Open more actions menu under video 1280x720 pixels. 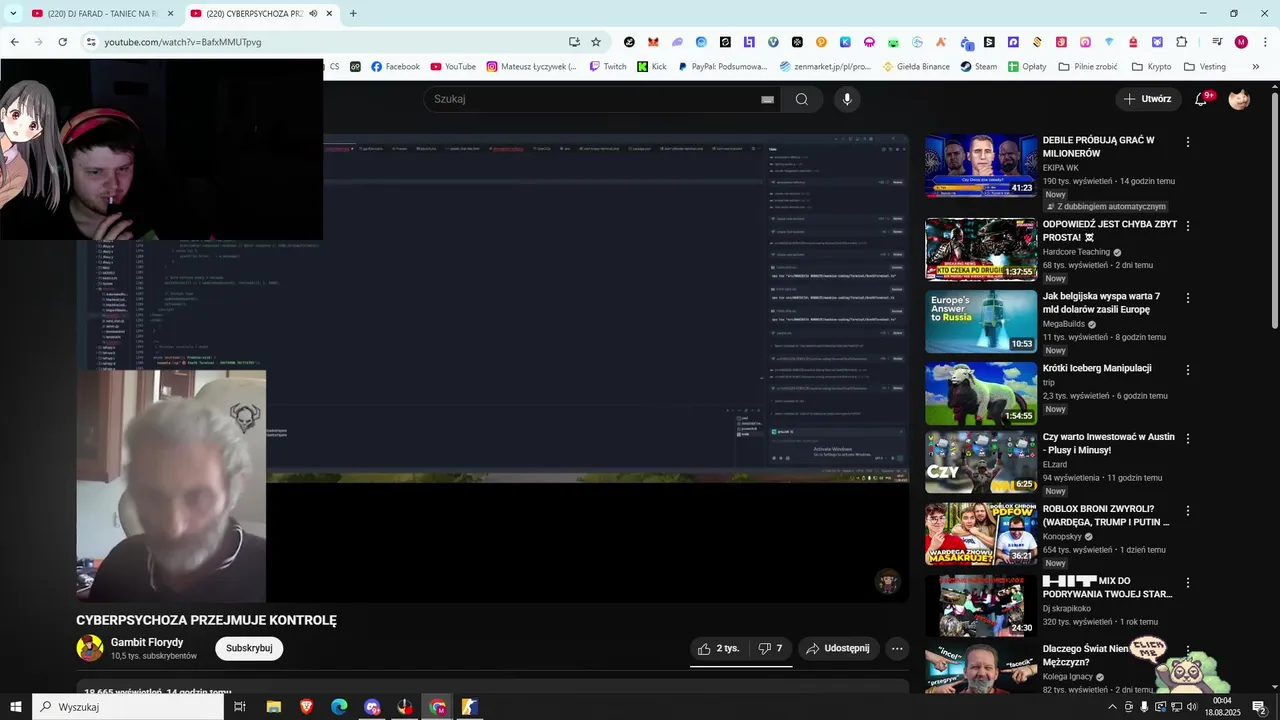point(897,648)
